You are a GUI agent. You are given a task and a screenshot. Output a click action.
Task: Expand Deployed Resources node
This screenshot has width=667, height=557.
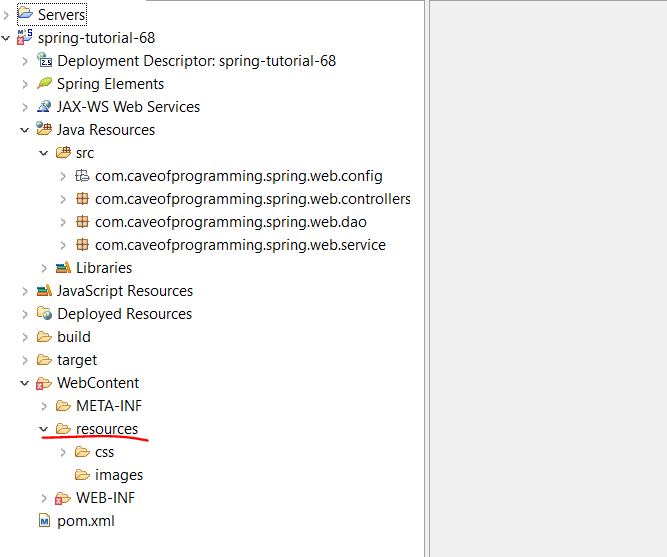click(25, 314)
